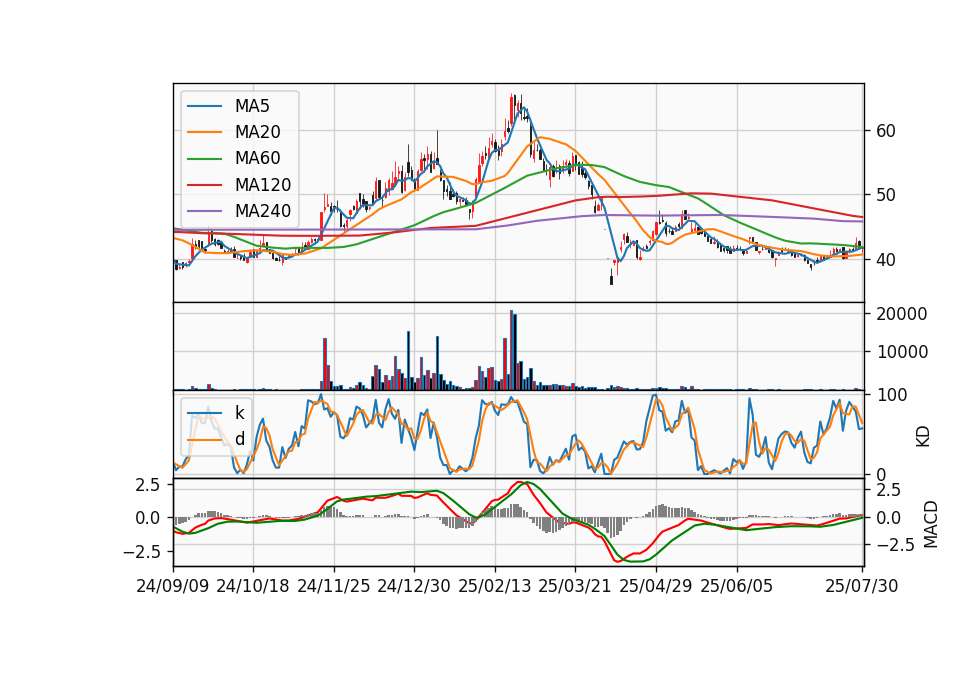Image resolution: width=960 pixels, height=690 pixels.
Task: Click the k legend label in KD panel
Action: pos(239,413)
